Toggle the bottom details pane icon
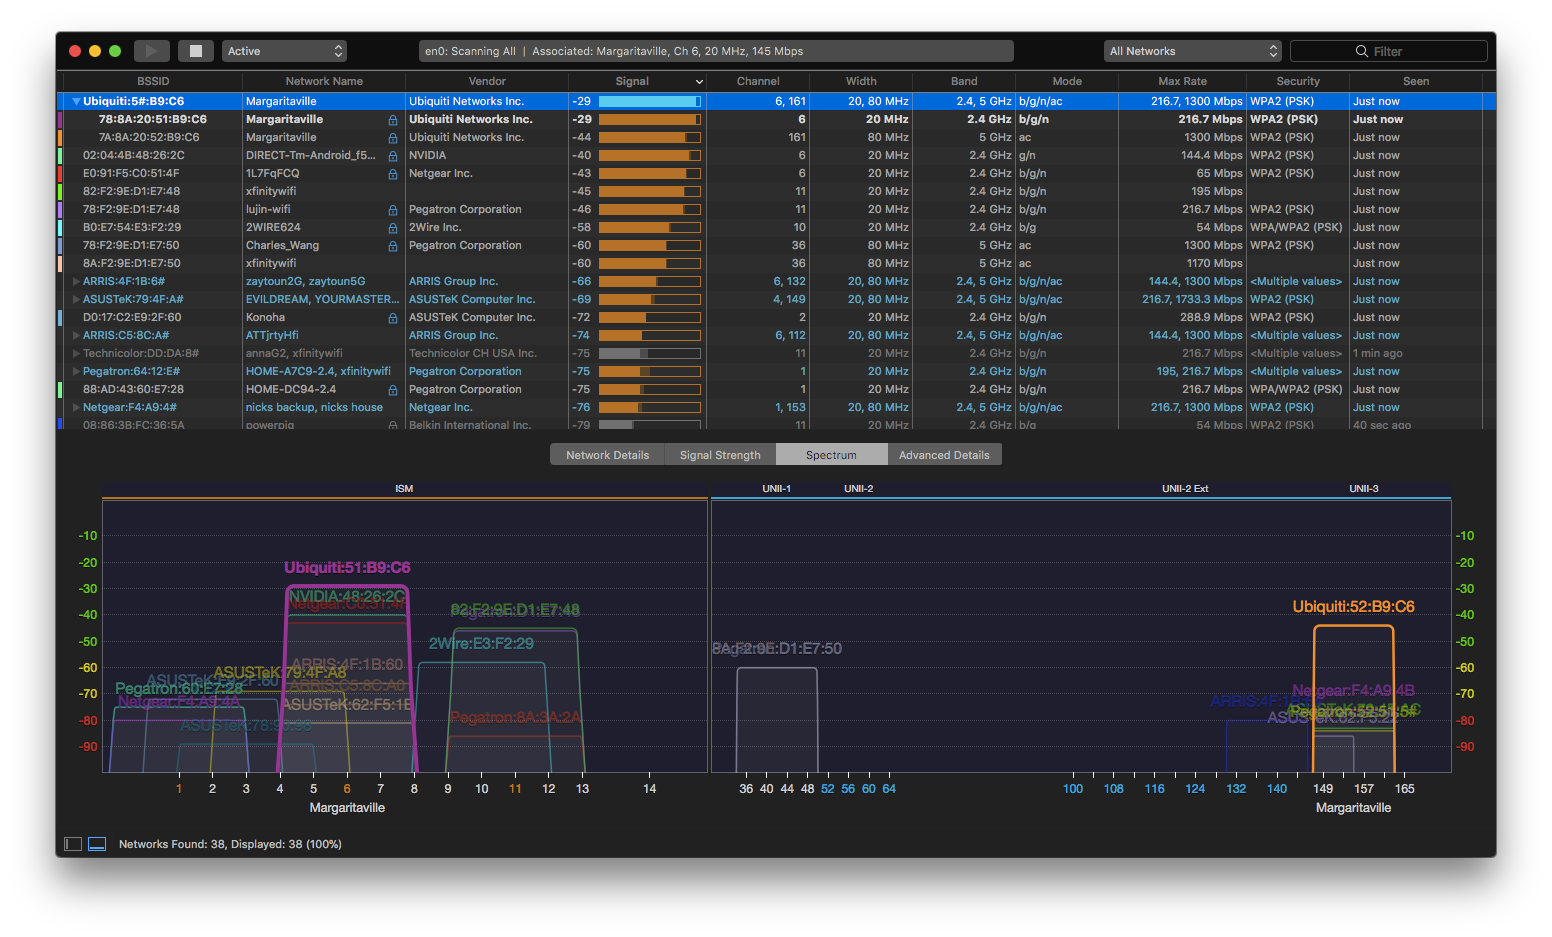Screen dimensions: 1552x937 [x=97, y=844]
